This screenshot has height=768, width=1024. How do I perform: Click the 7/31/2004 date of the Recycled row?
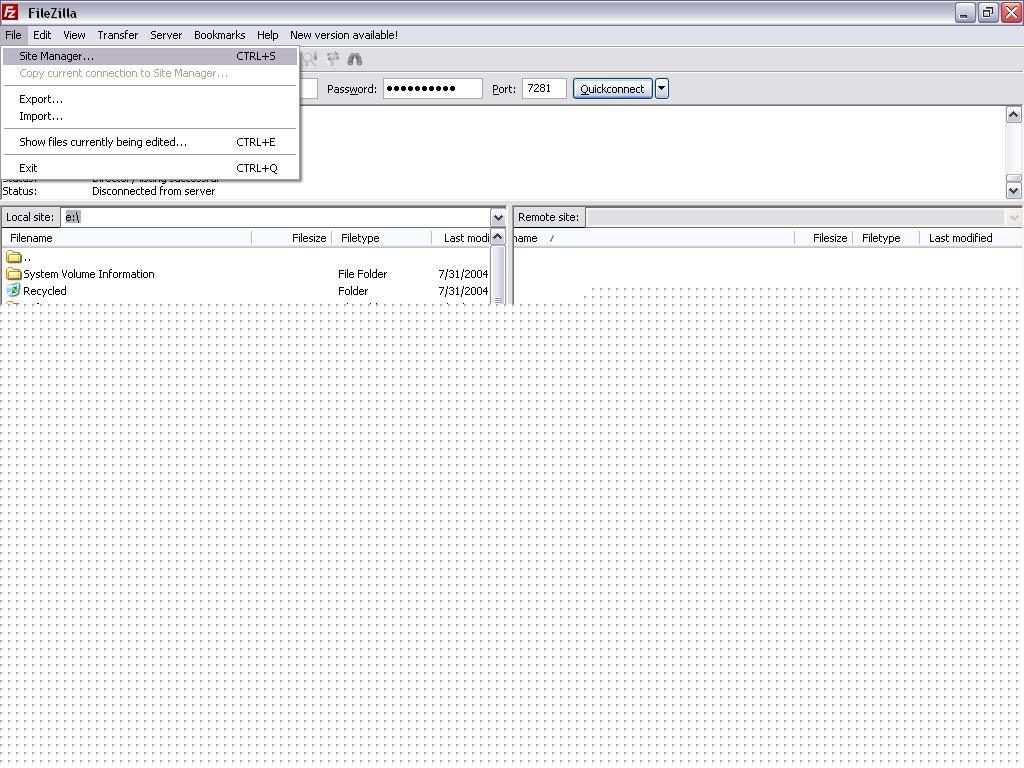(x=463, y=291)
